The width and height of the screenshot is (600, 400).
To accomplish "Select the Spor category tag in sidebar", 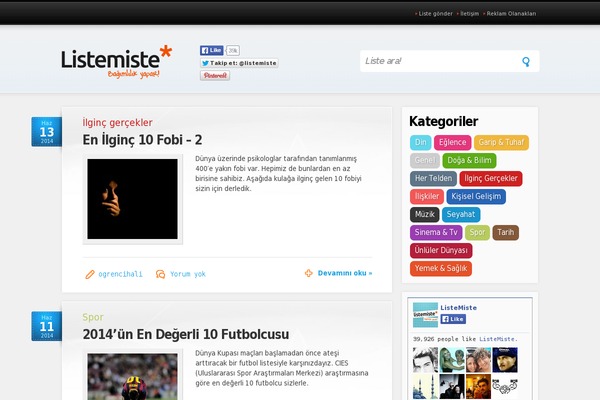I will [x=477, y=232].
